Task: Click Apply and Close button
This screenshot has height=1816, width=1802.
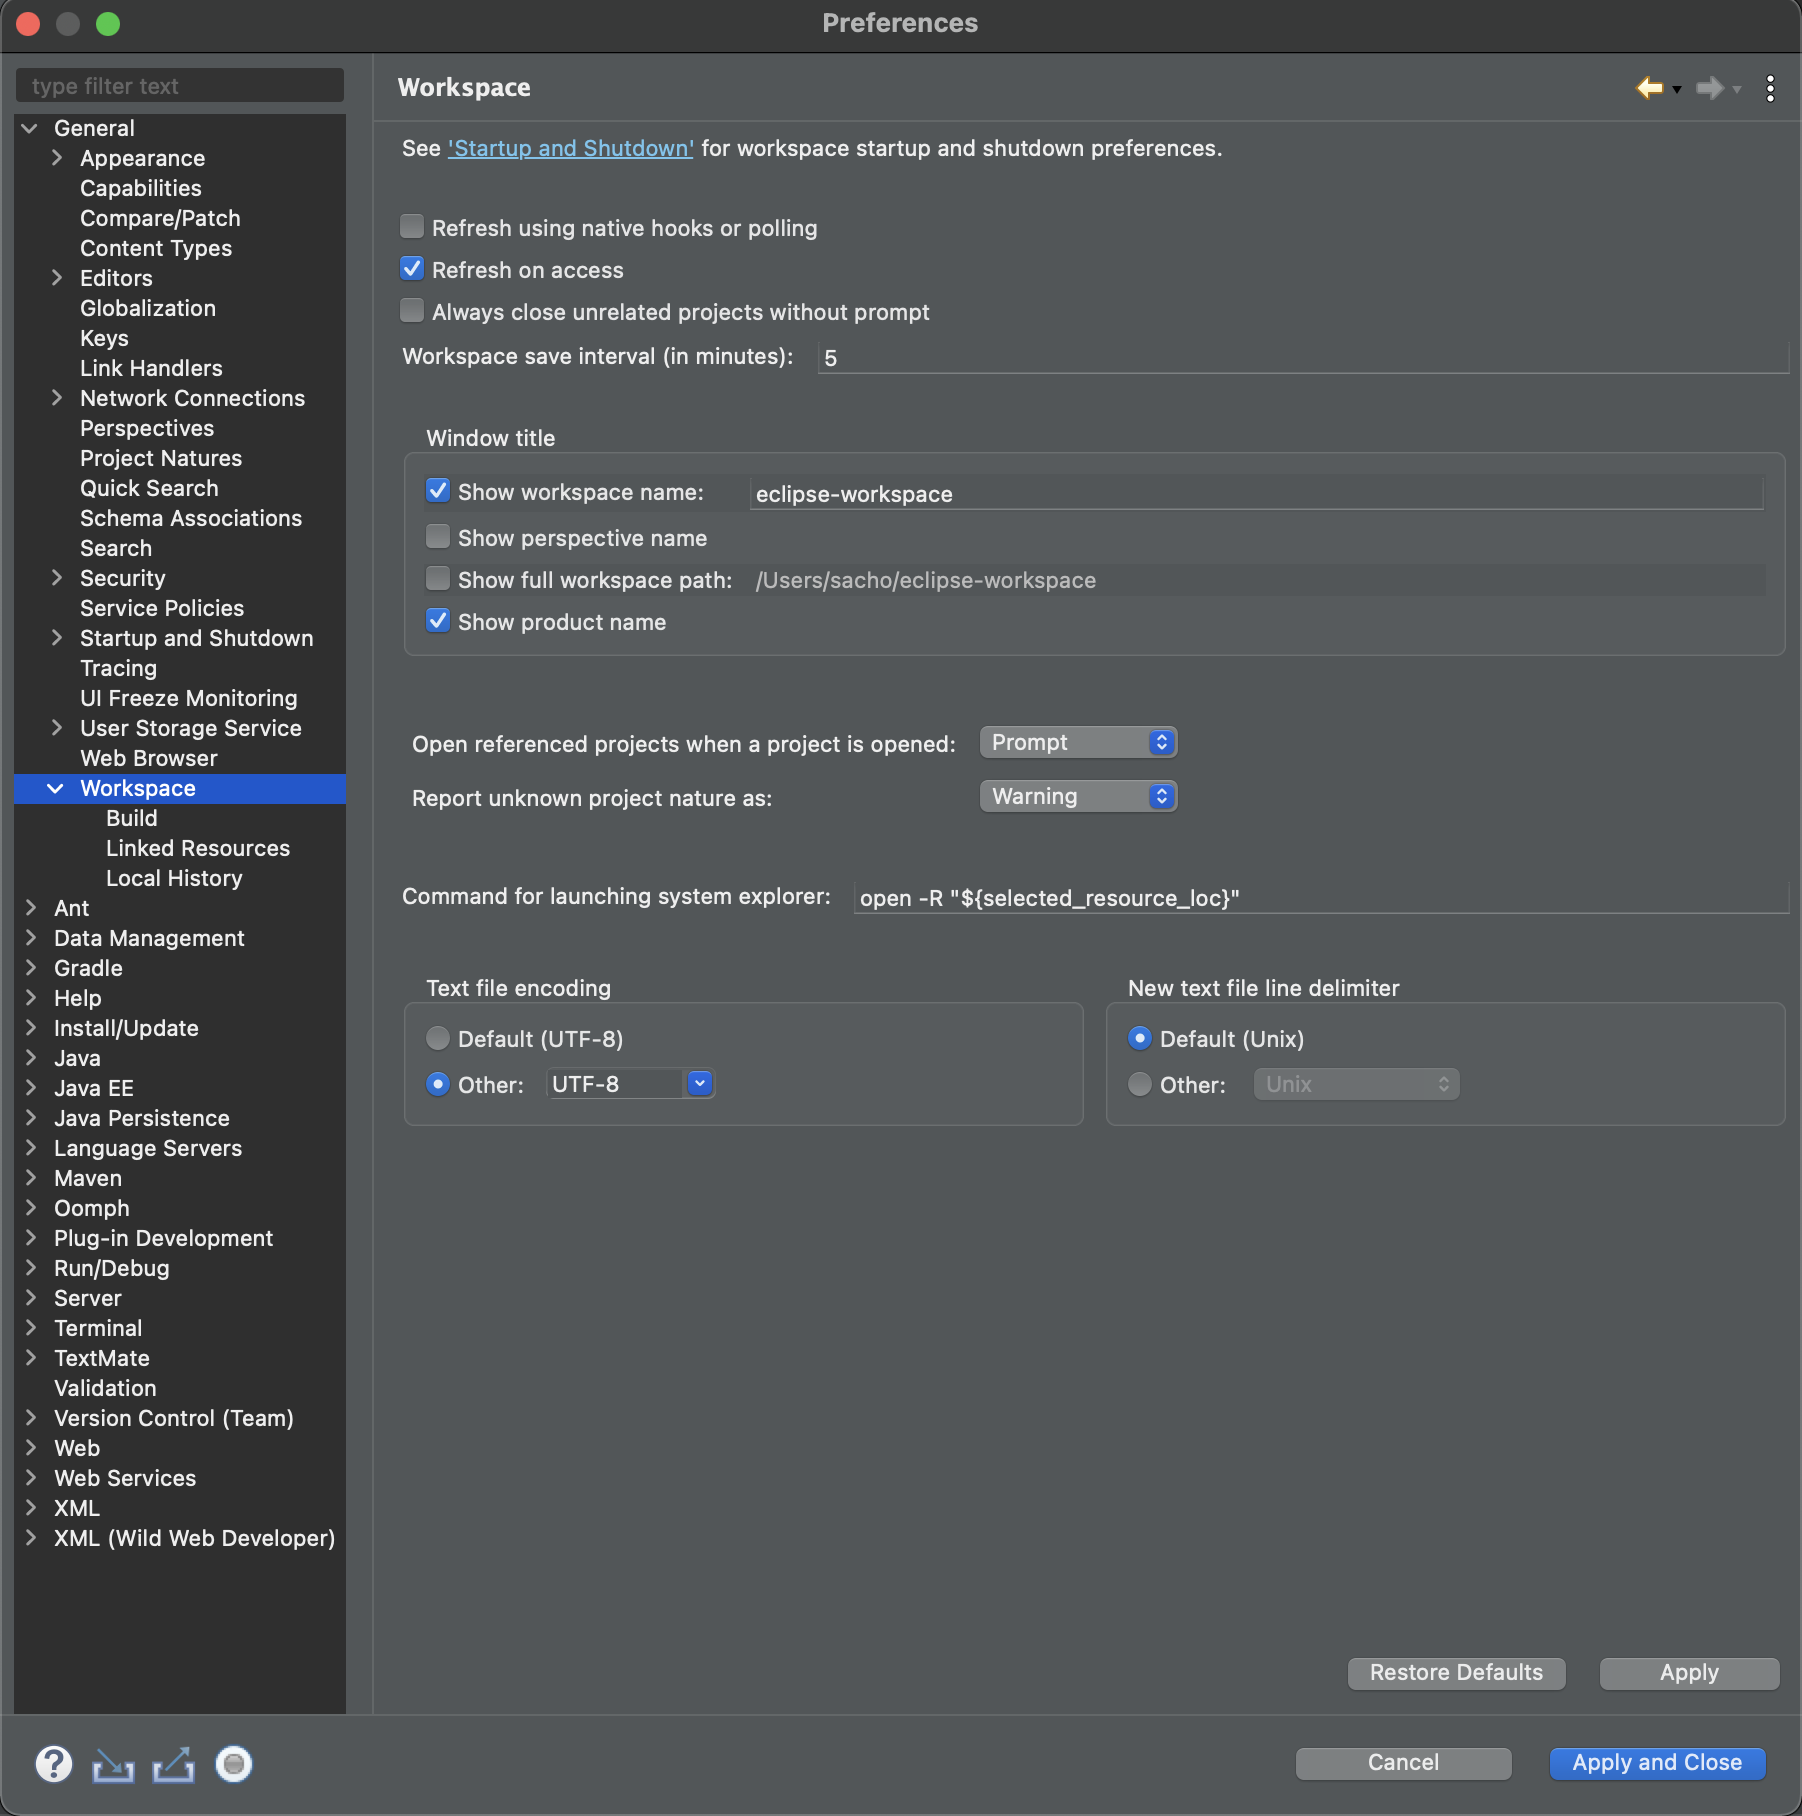Action: tap(1657, 1763)
